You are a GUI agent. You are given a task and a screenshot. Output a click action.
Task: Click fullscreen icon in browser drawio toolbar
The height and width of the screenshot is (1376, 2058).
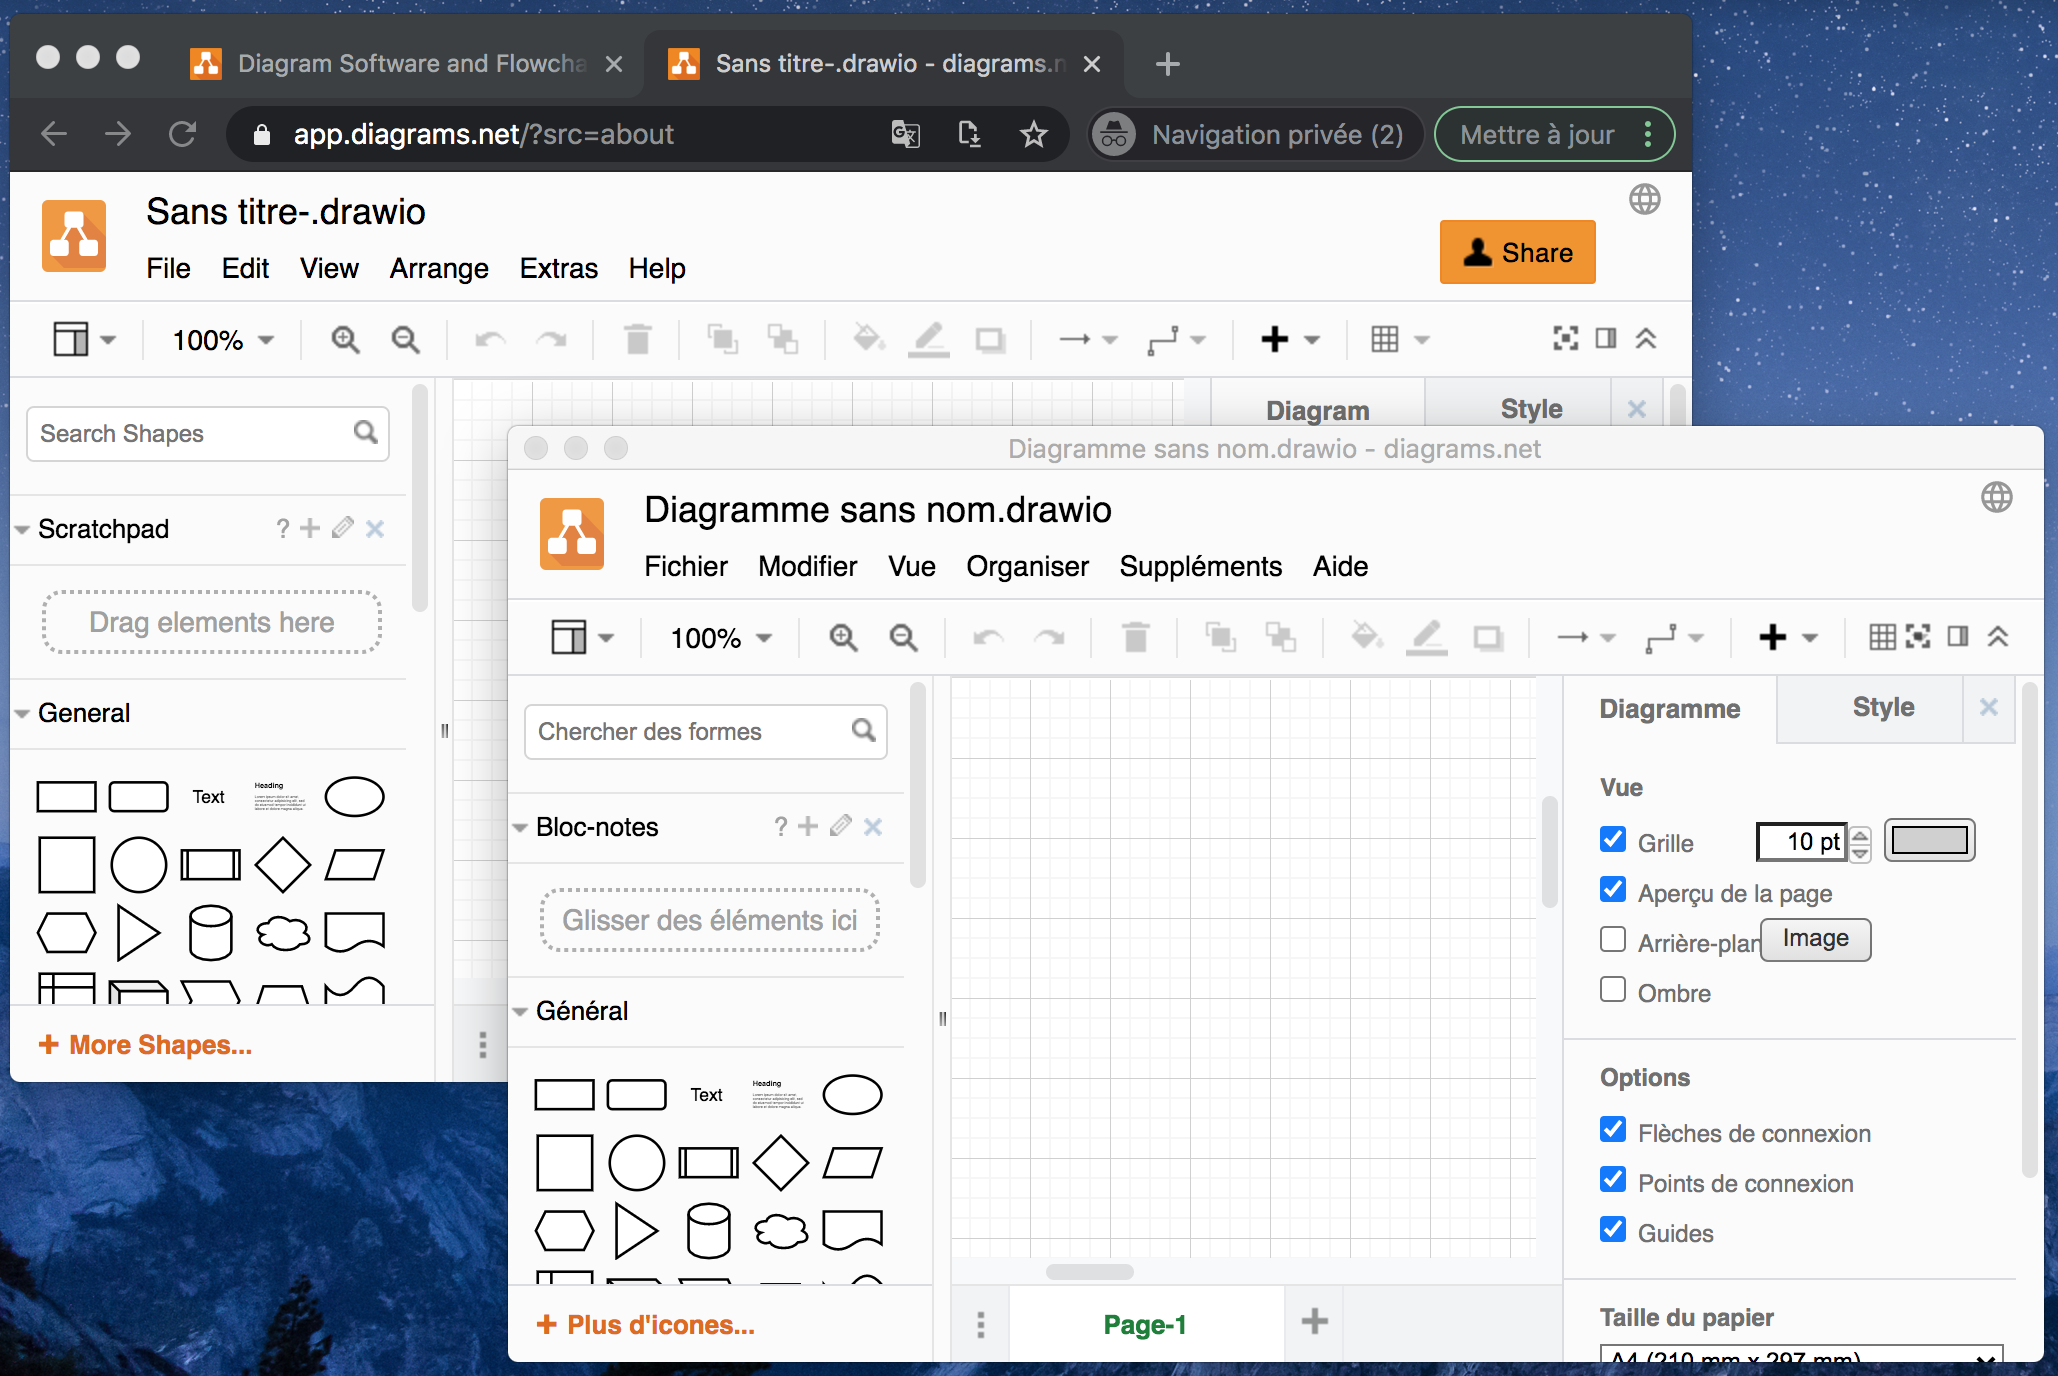(1566, 338)
